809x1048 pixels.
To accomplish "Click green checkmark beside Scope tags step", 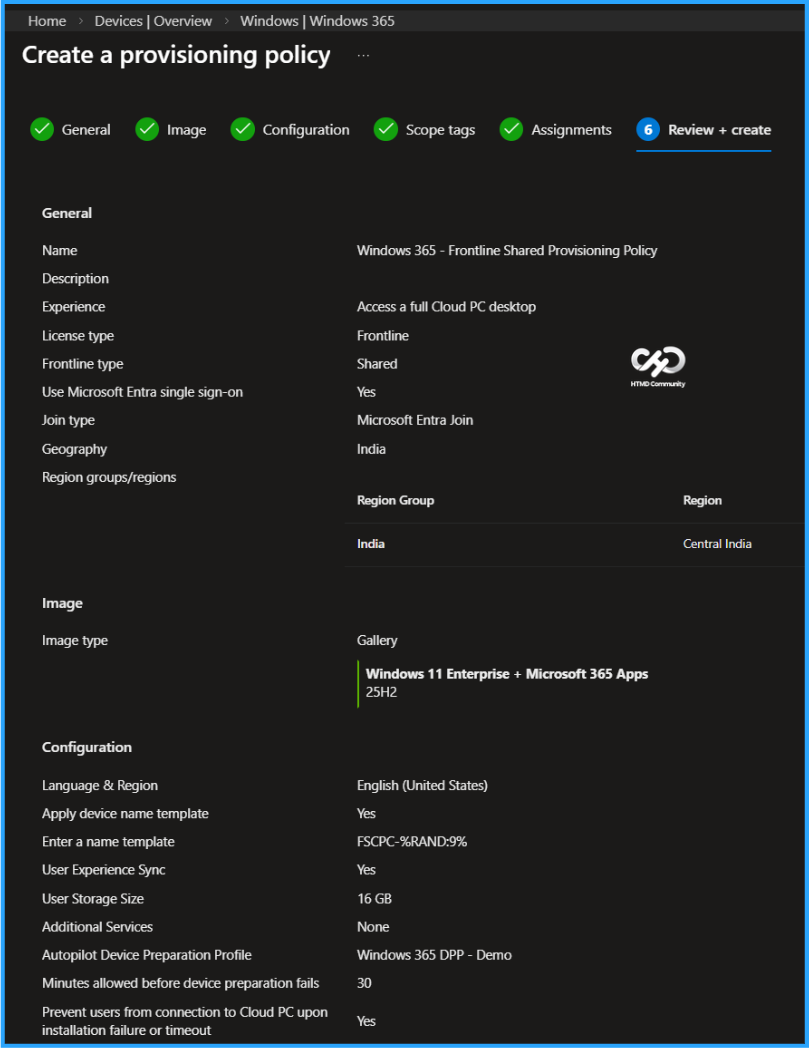I will click(x=386, y=130).
